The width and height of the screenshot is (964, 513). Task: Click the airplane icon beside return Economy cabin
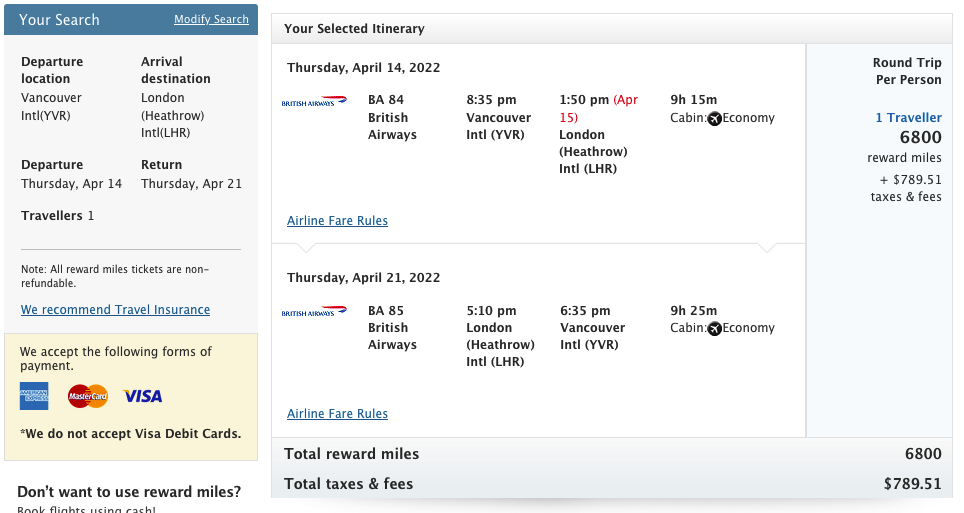714,329
